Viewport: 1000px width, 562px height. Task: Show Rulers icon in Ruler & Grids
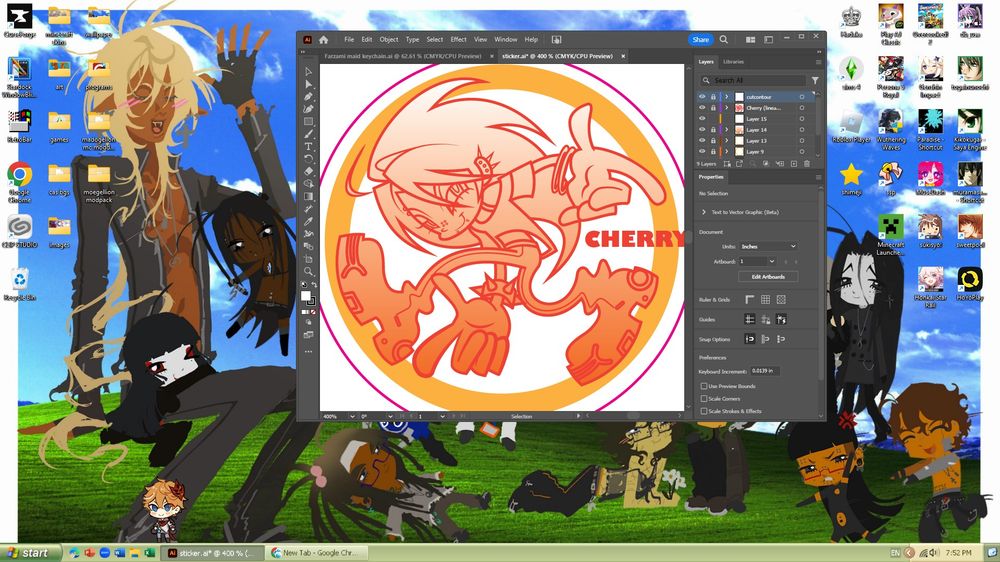click(x=750, y=299)
